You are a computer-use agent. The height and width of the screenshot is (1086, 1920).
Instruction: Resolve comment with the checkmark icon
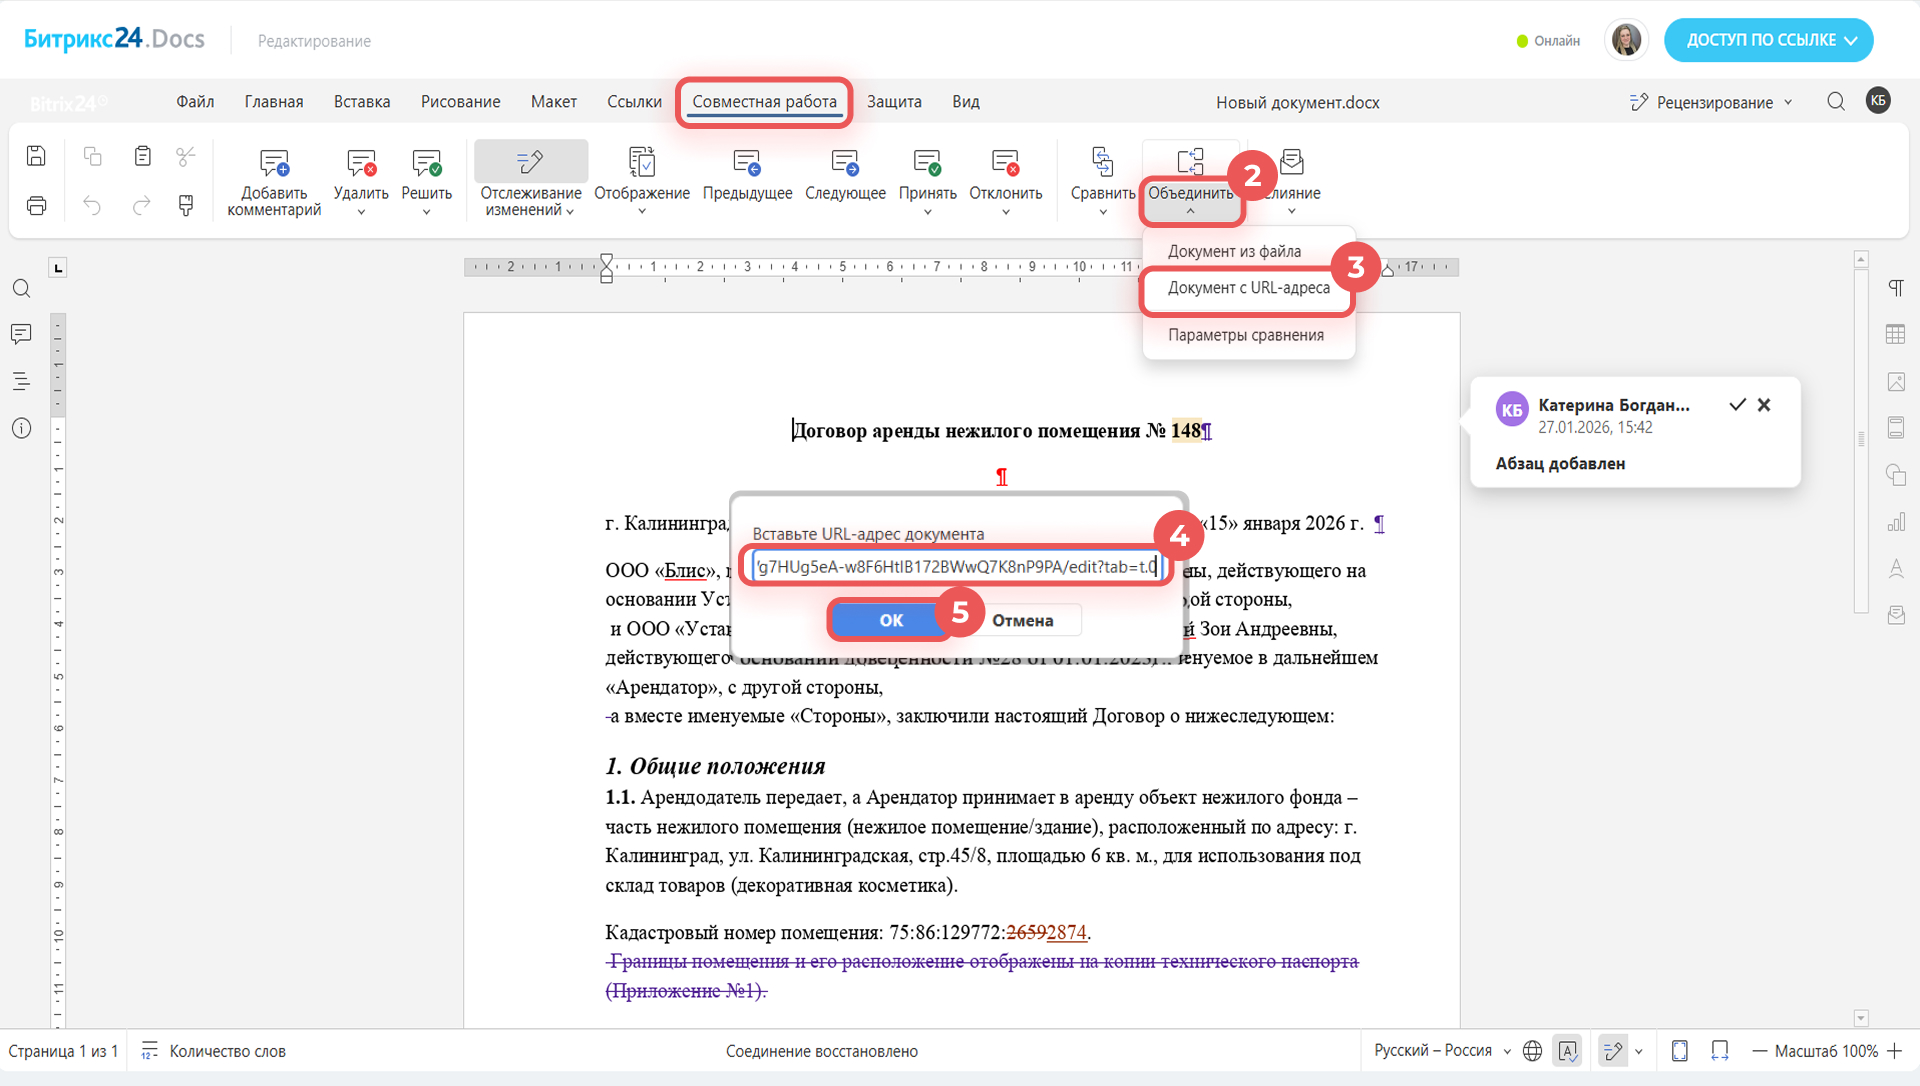(x=1737, y=405)
